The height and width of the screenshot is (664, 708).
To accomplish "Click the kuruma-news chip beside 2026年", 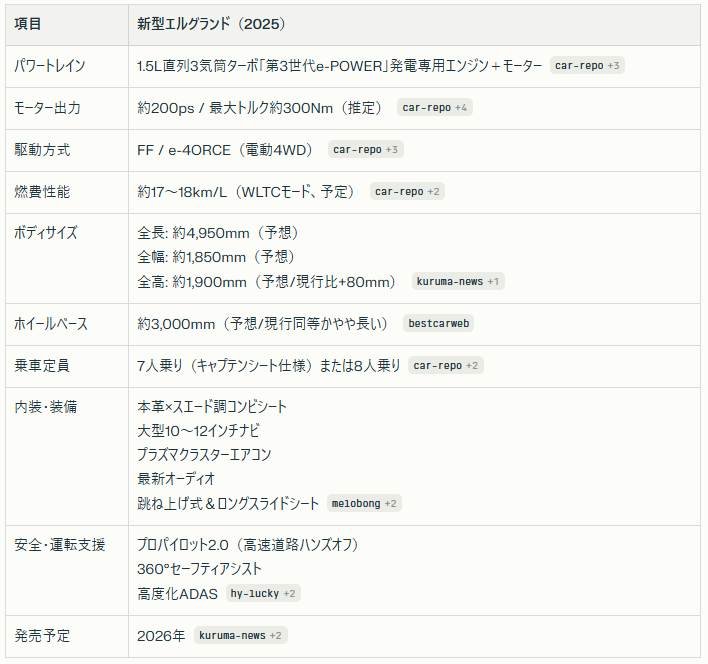I will coord(240,636).
